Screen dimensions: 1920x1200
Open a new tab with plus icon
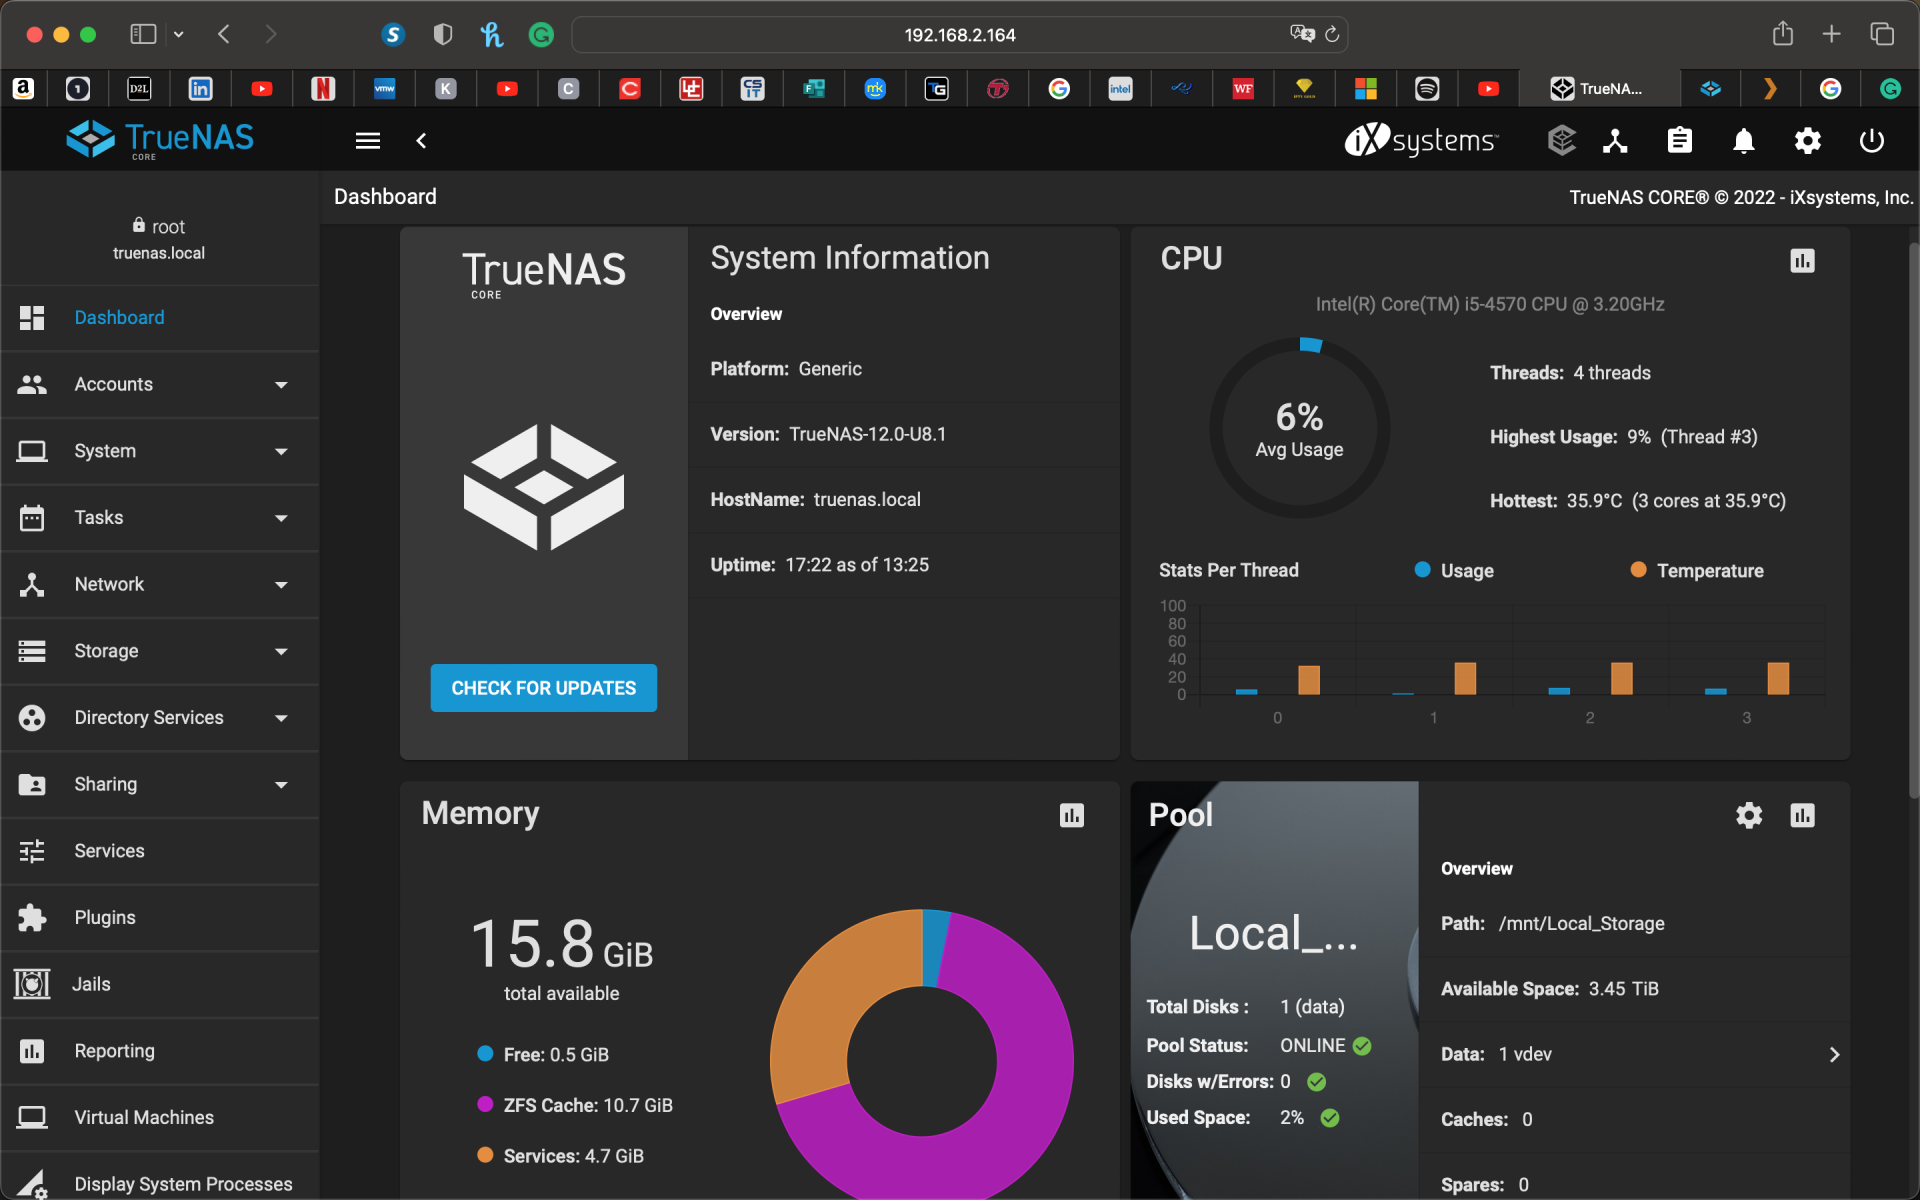tap(1831, 34)
